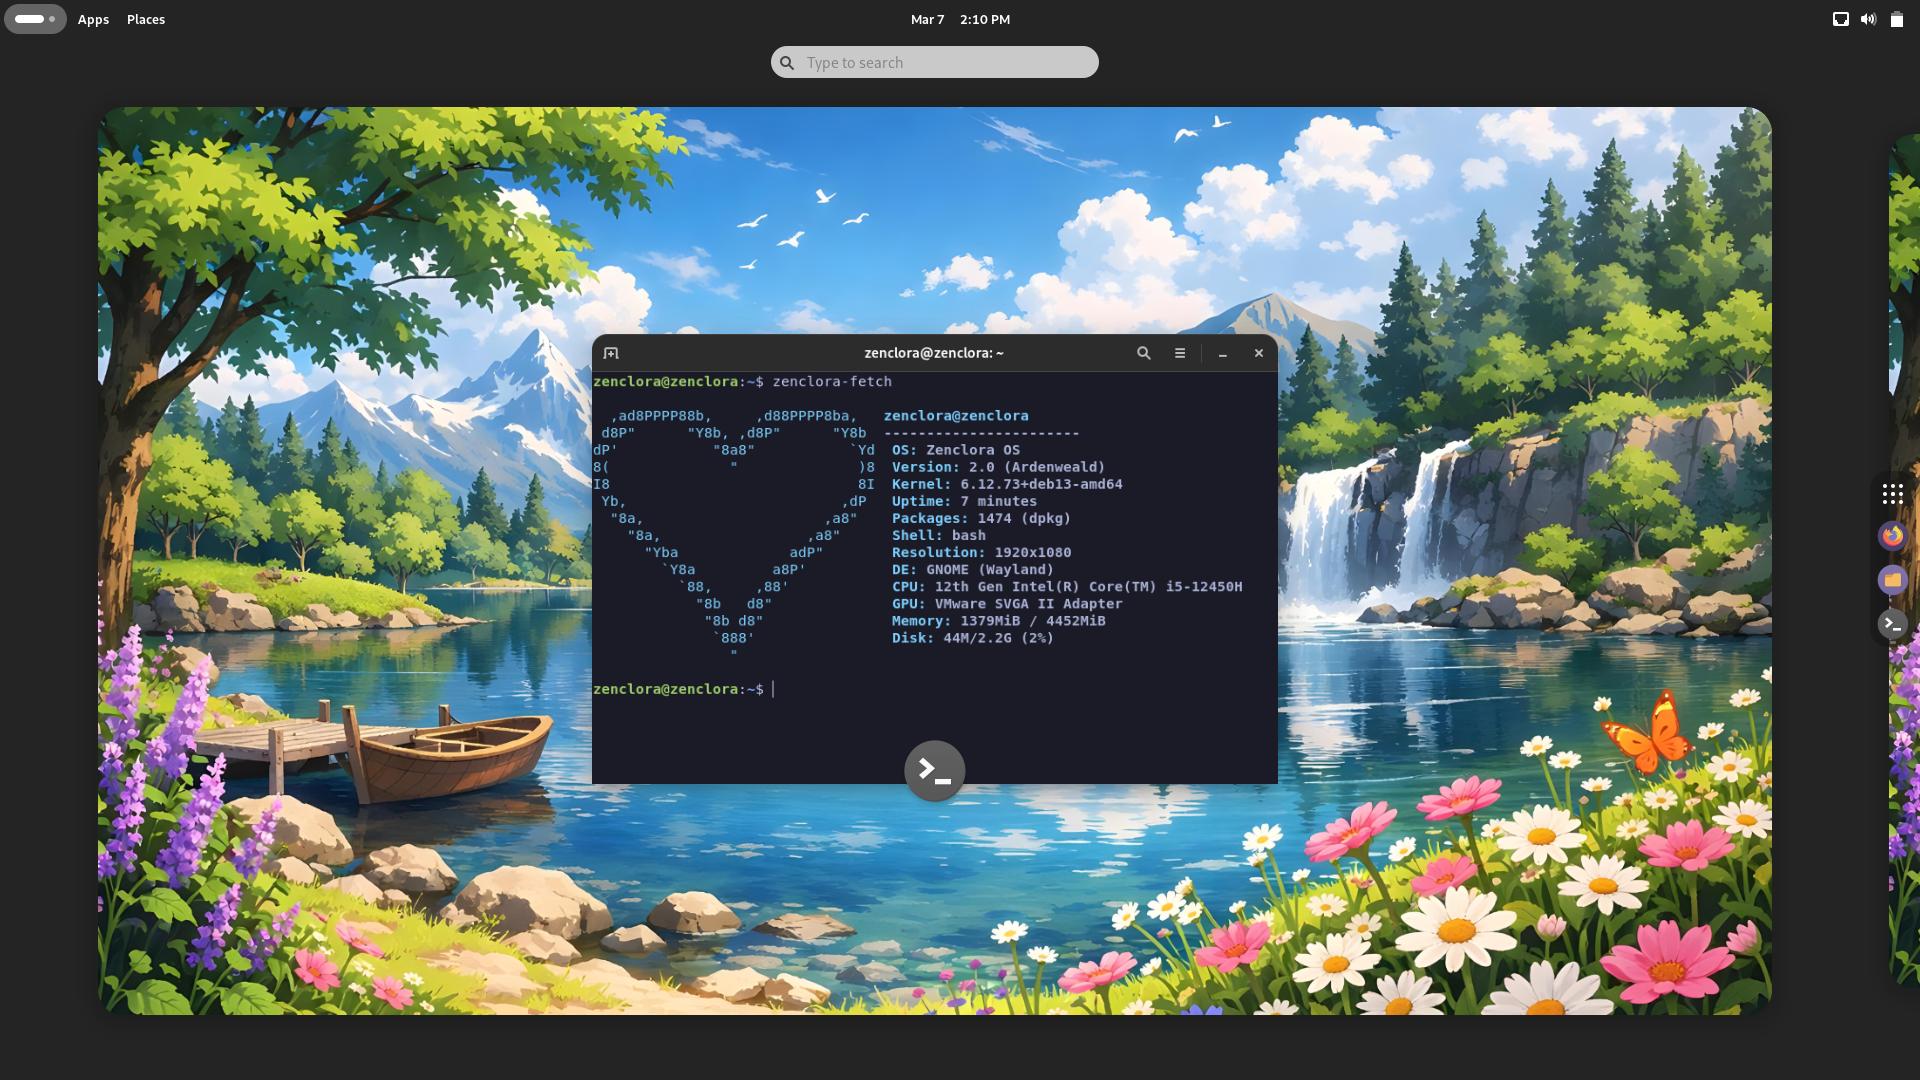Open the Apps menu in the top bar
Image resolution: width=1920 pixels, height=1080 pixels.
(x=93, y=19)
